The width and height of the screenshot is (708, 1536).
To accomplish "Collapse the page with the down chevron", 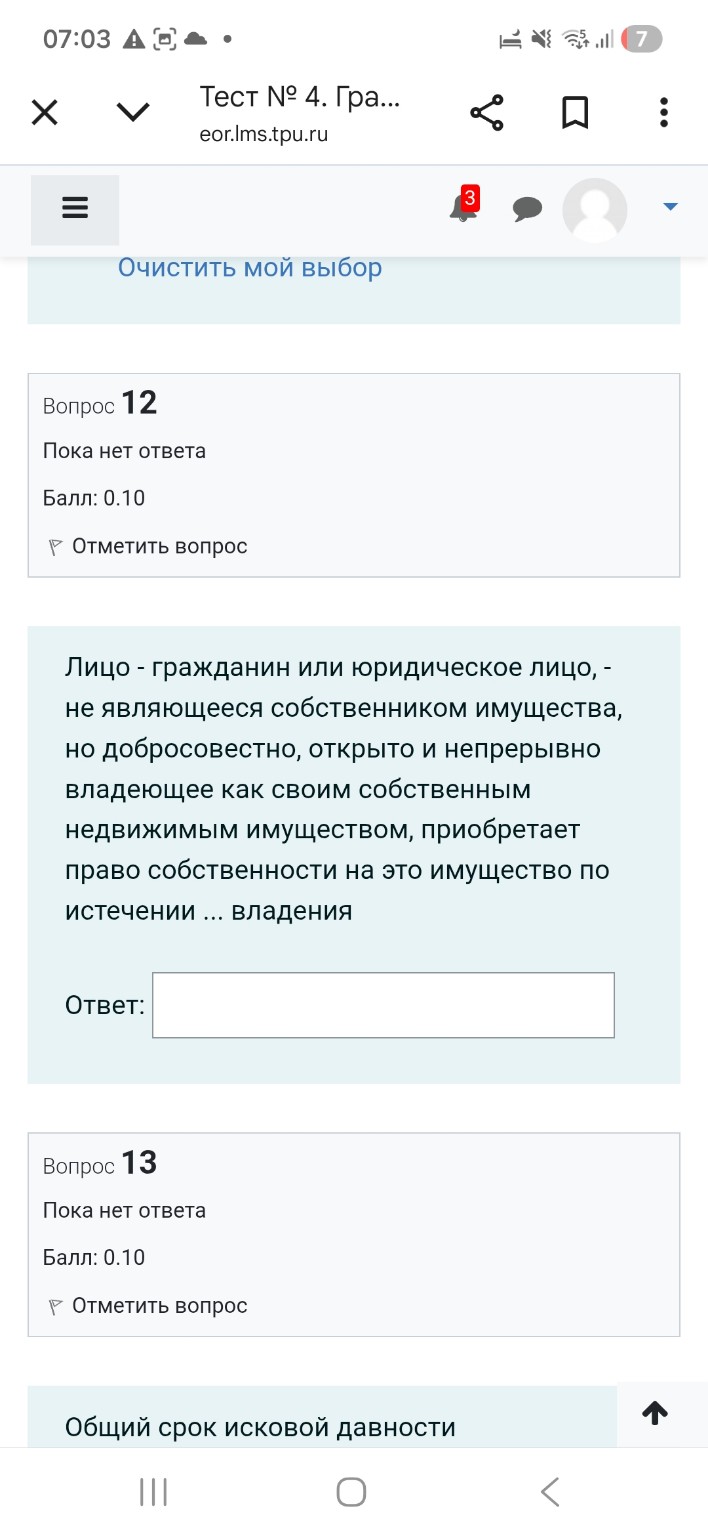I will 131,112.
